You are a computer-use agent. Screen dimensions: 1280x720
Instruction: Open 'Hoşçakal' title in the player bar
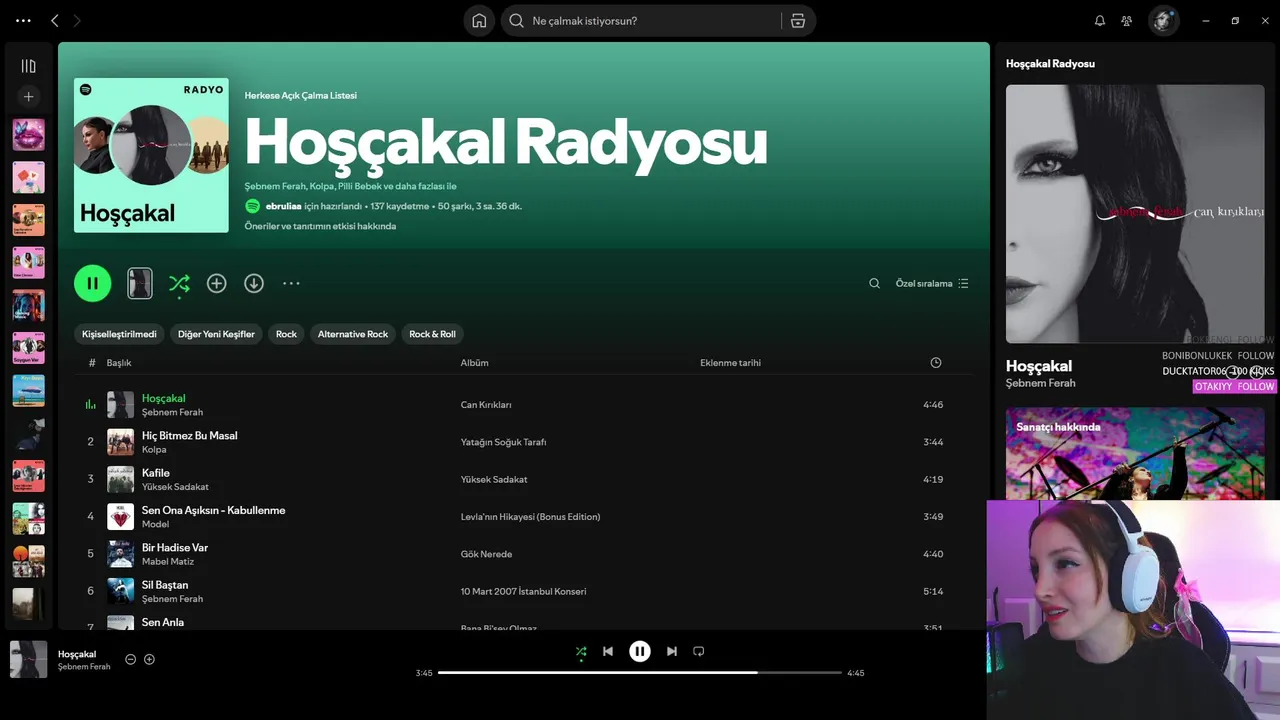[77, 654]
